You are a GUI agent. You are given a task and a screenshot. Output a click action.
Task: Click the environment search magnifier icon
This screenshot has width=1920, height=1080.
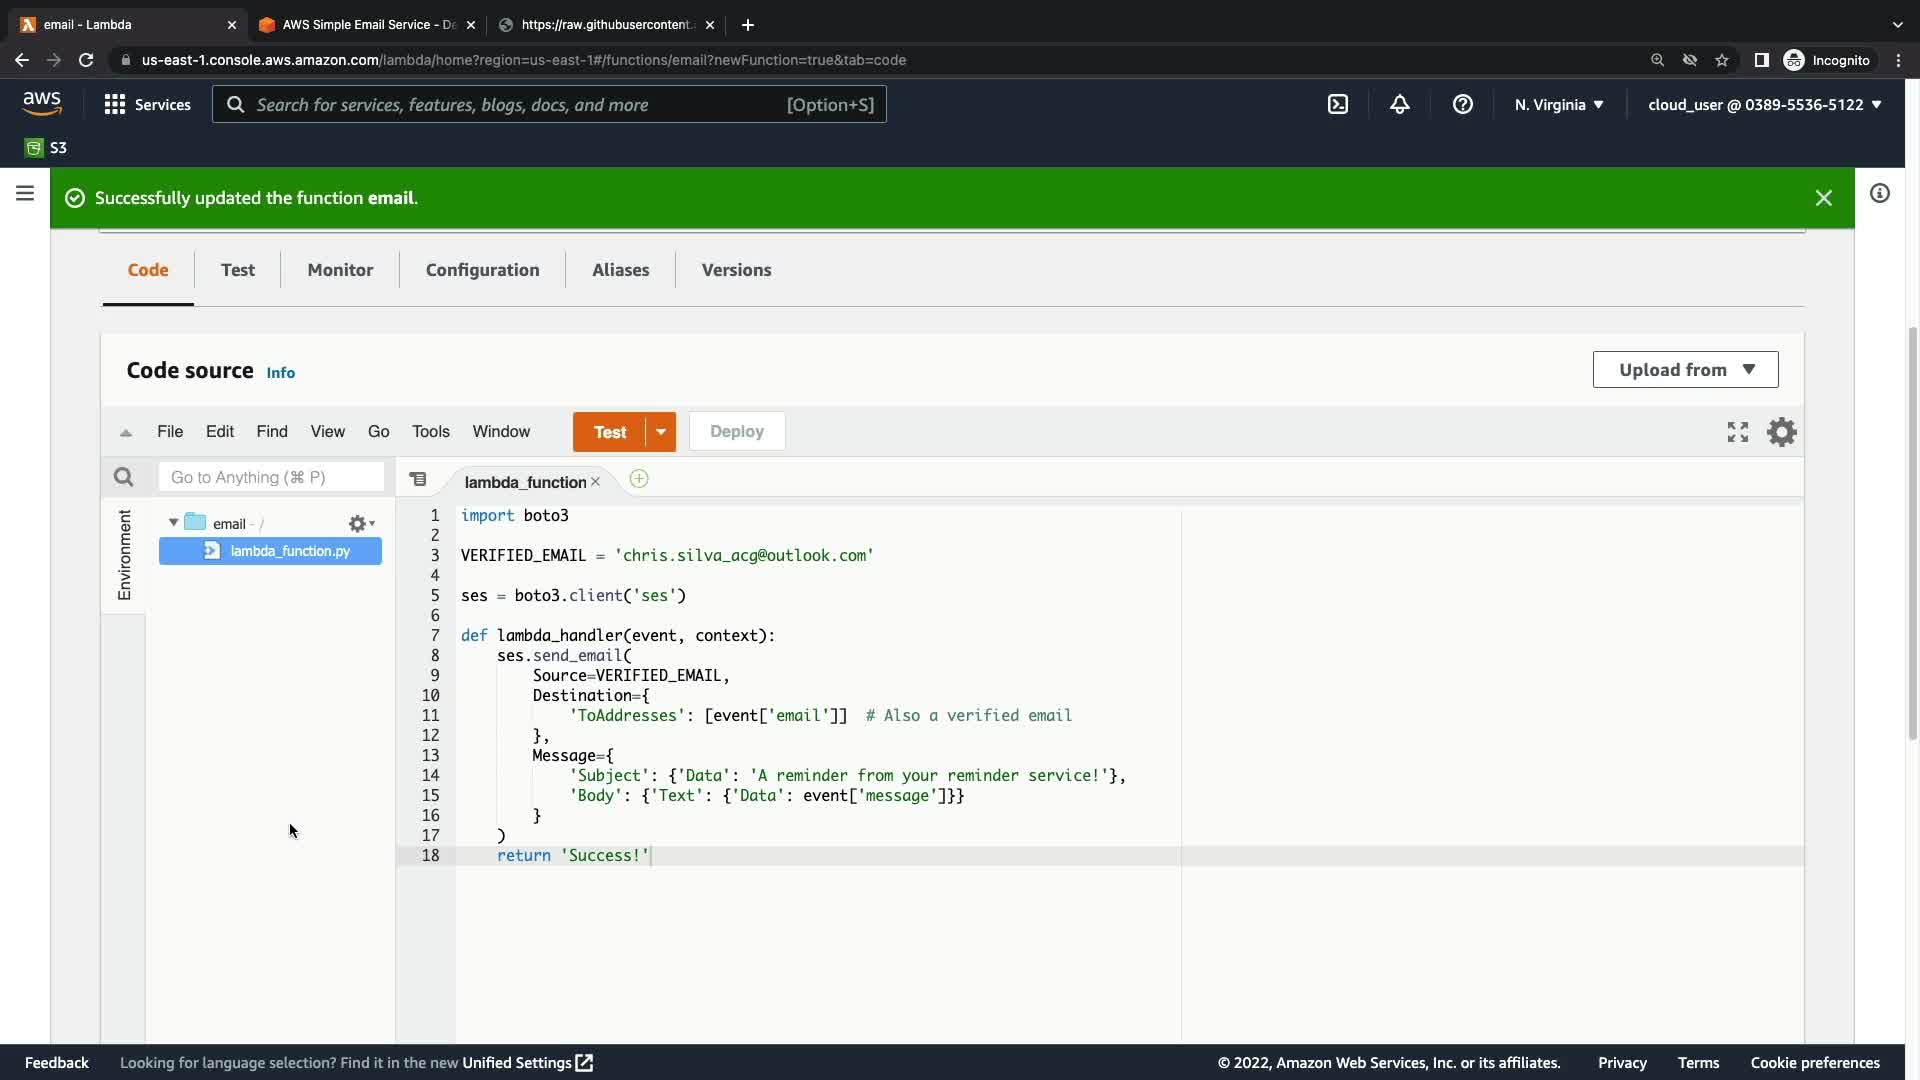pyautogui.click(x=123, y=477)
